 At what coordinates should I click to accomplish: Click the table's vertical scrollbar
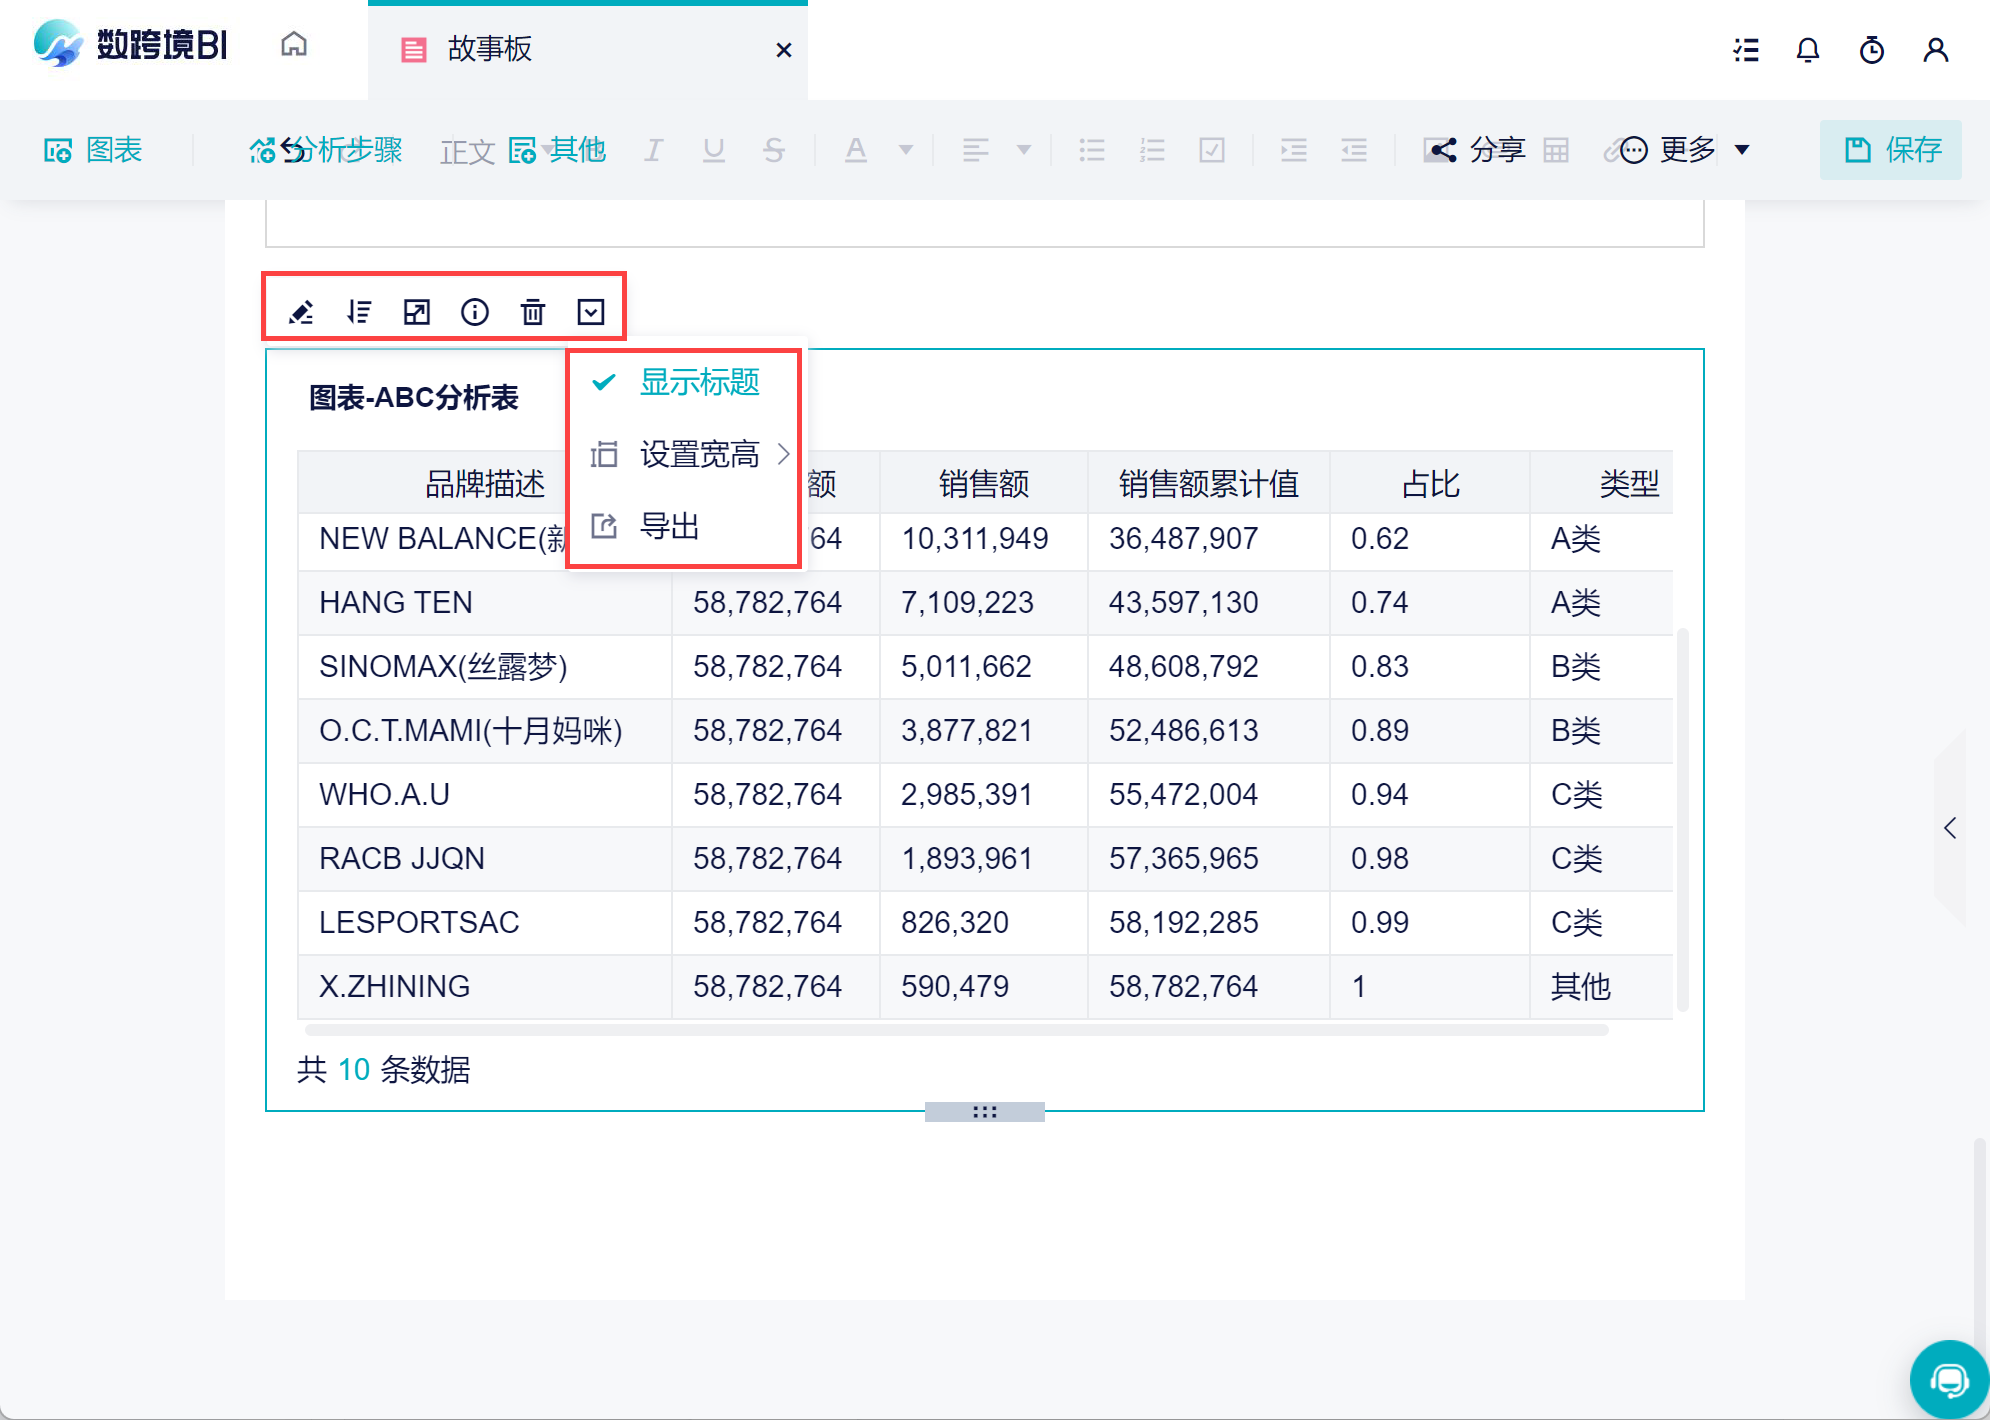click(x=1682, y=820)
